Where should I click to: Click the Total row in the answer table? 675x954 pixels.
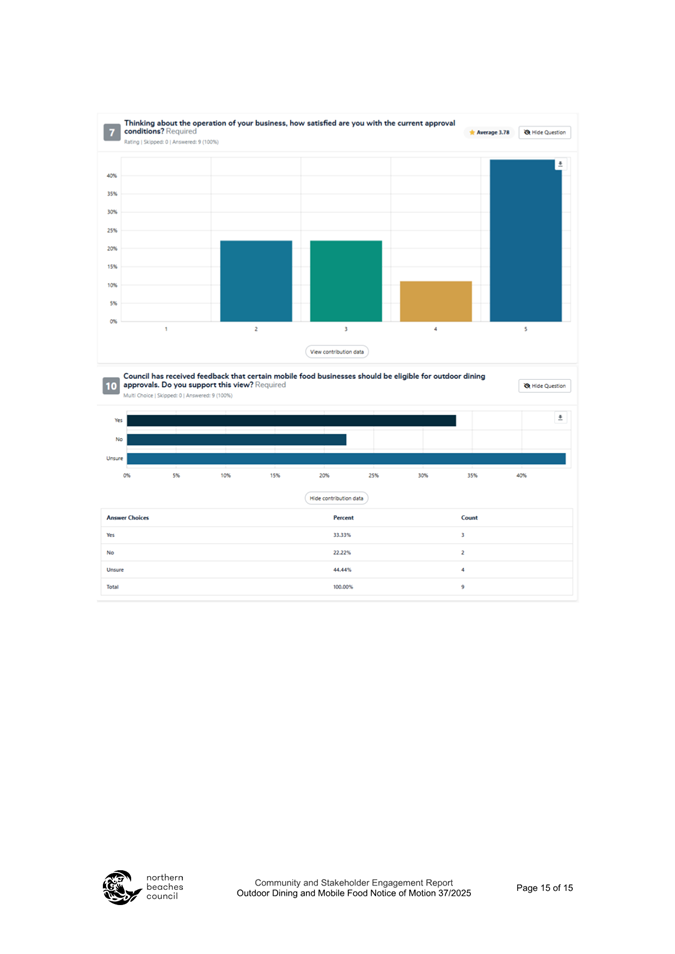(337, 587)
